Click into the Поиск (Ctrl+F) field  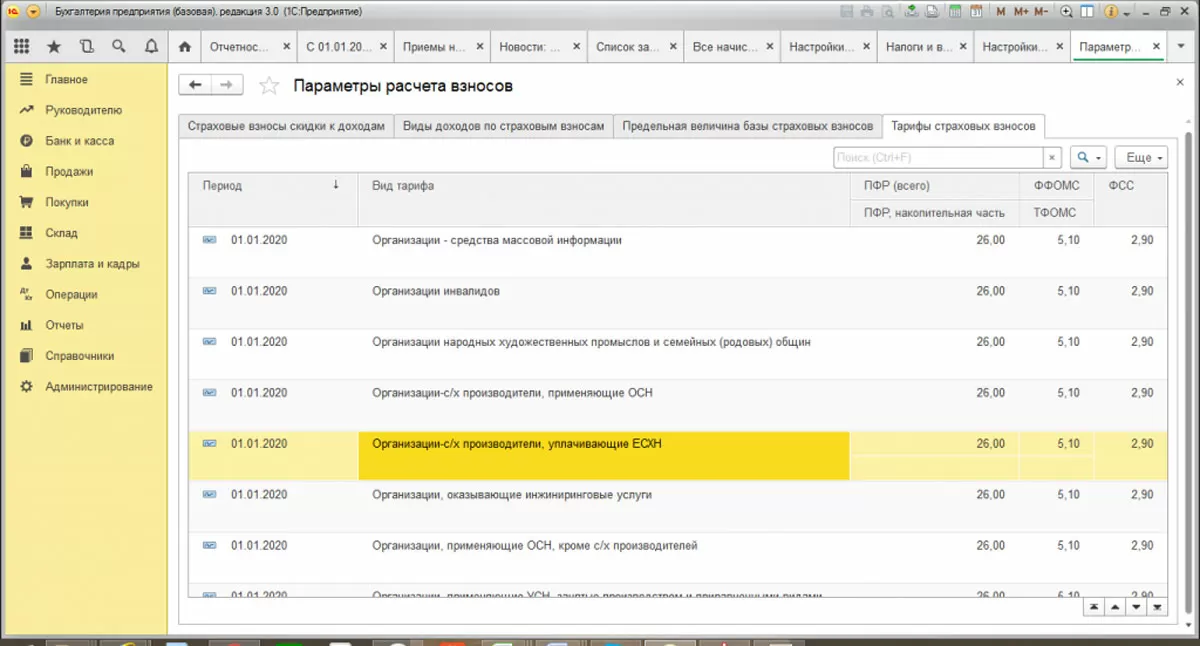tap(938, 158)
